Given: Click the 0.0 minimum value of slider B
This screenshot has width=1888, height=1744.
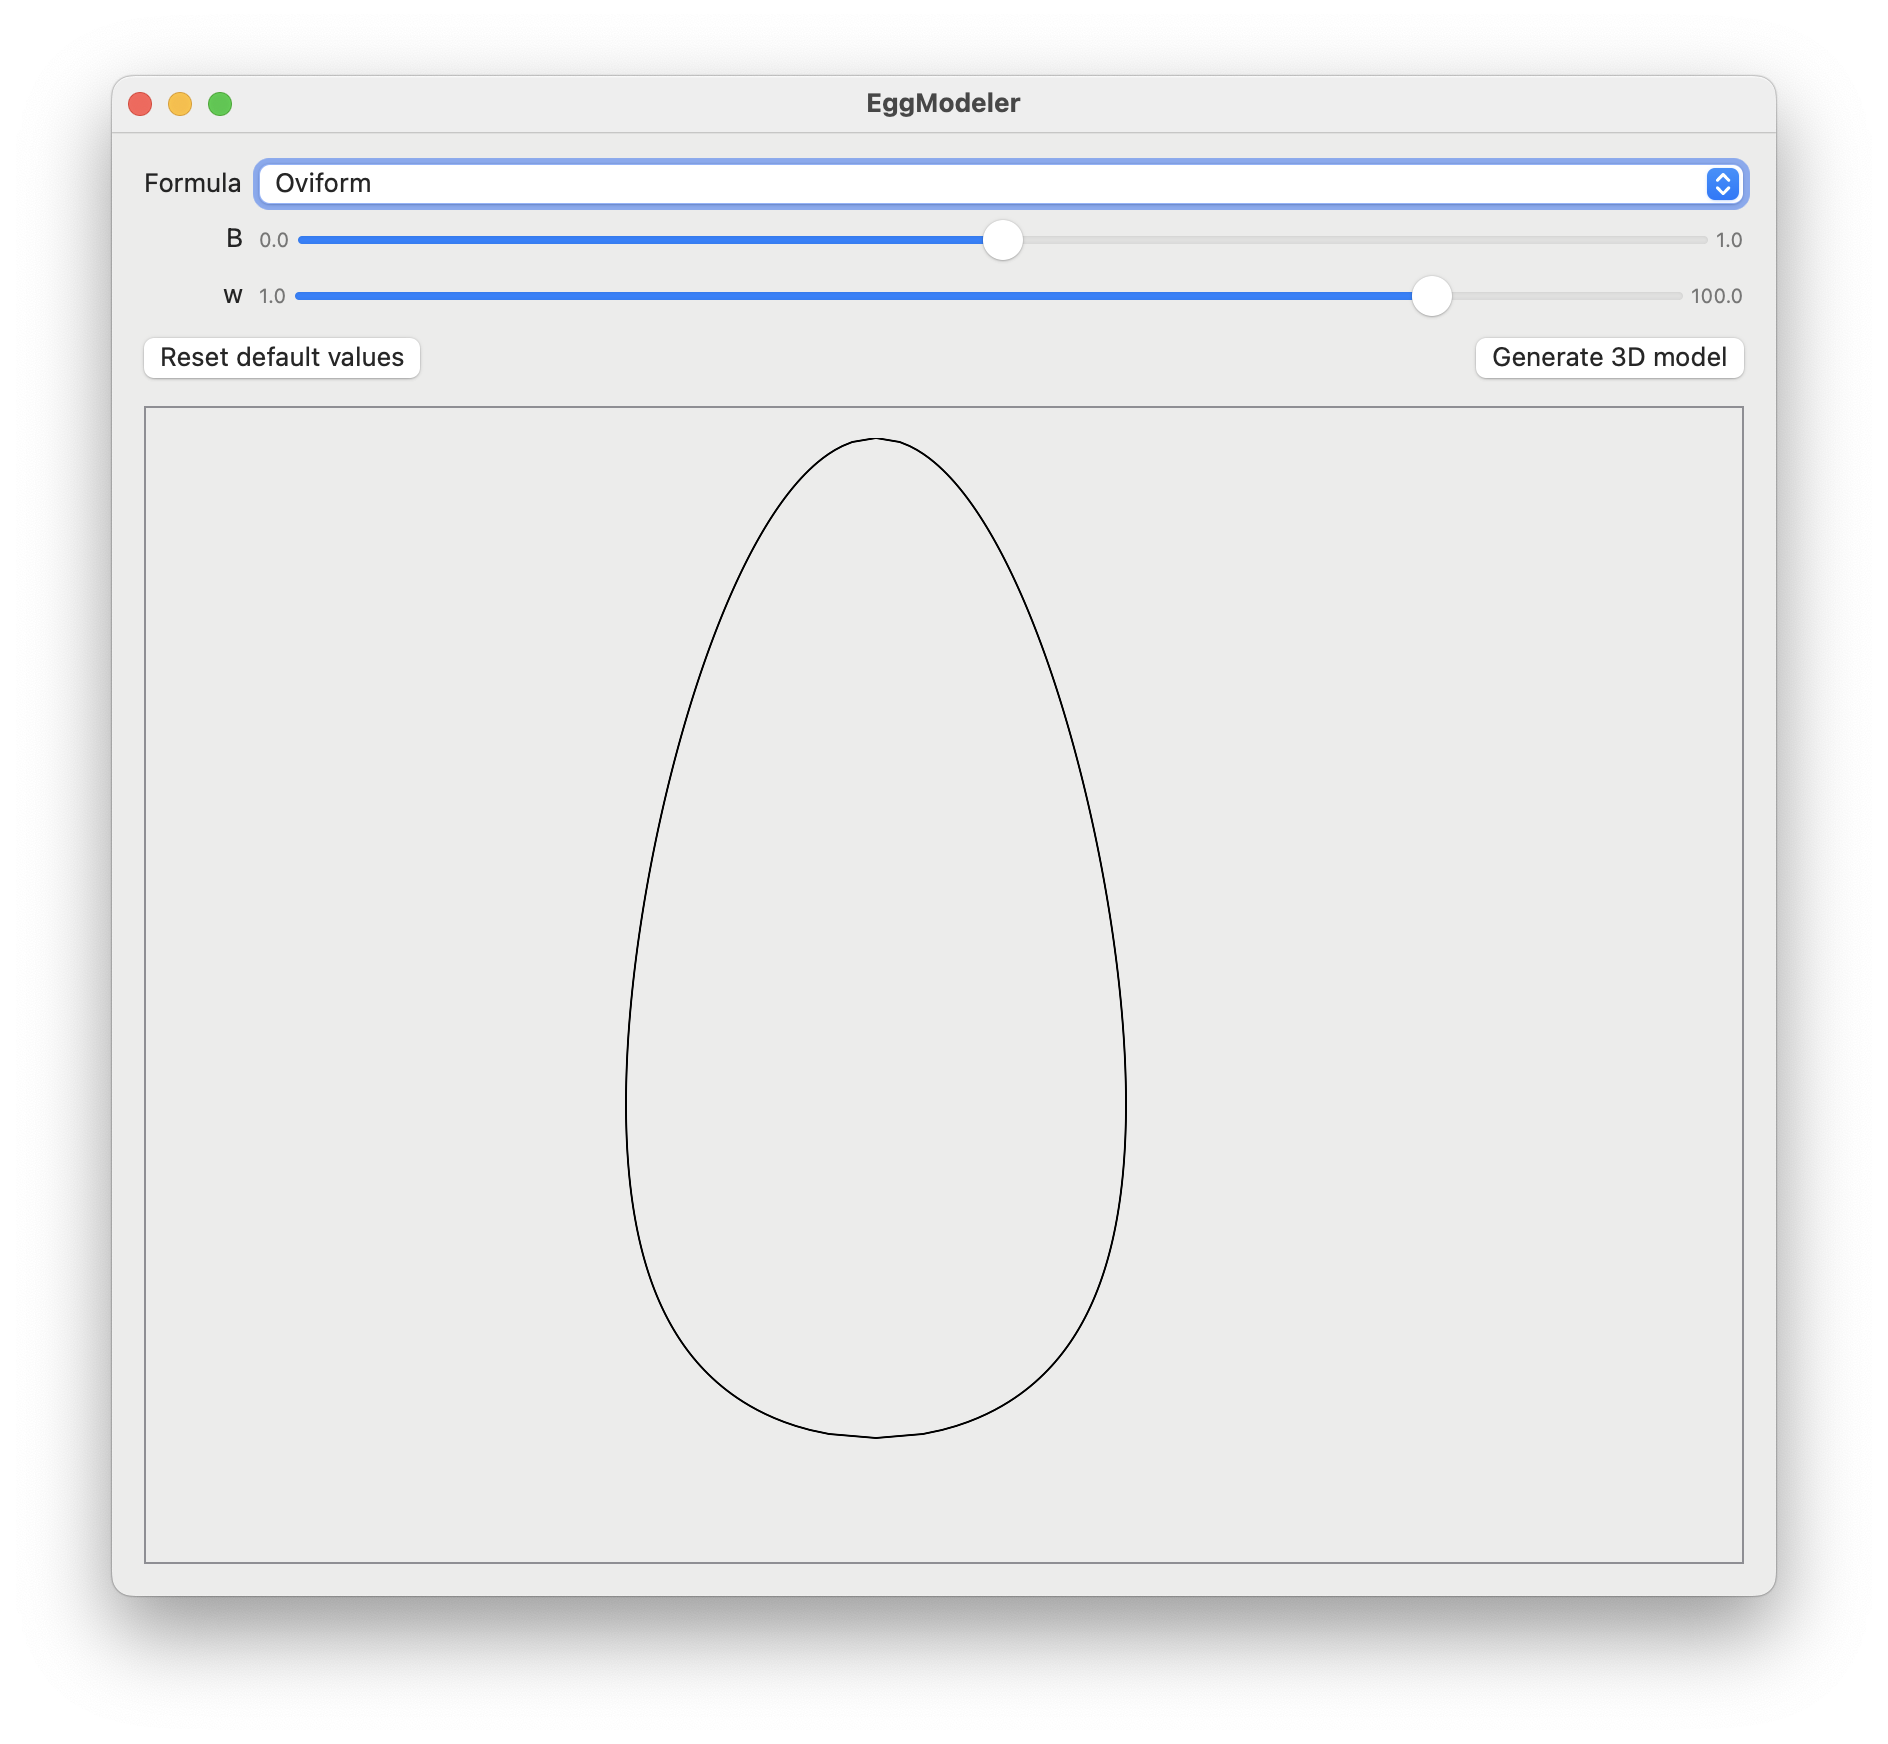Looking at the screenshot, I should 273,240.
